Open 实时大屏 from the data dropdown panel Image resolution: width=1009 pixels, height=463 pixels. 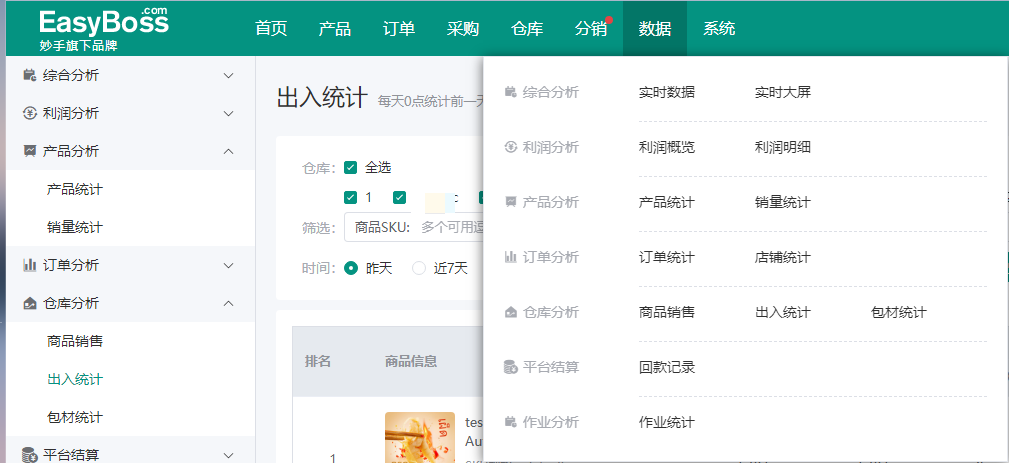click(782, 92)
